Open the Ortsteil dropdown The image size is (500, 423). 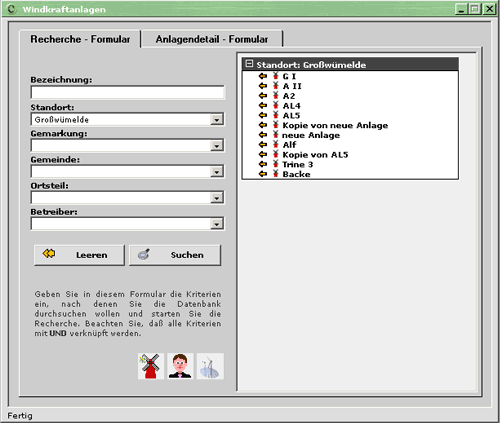coord(217,198)
